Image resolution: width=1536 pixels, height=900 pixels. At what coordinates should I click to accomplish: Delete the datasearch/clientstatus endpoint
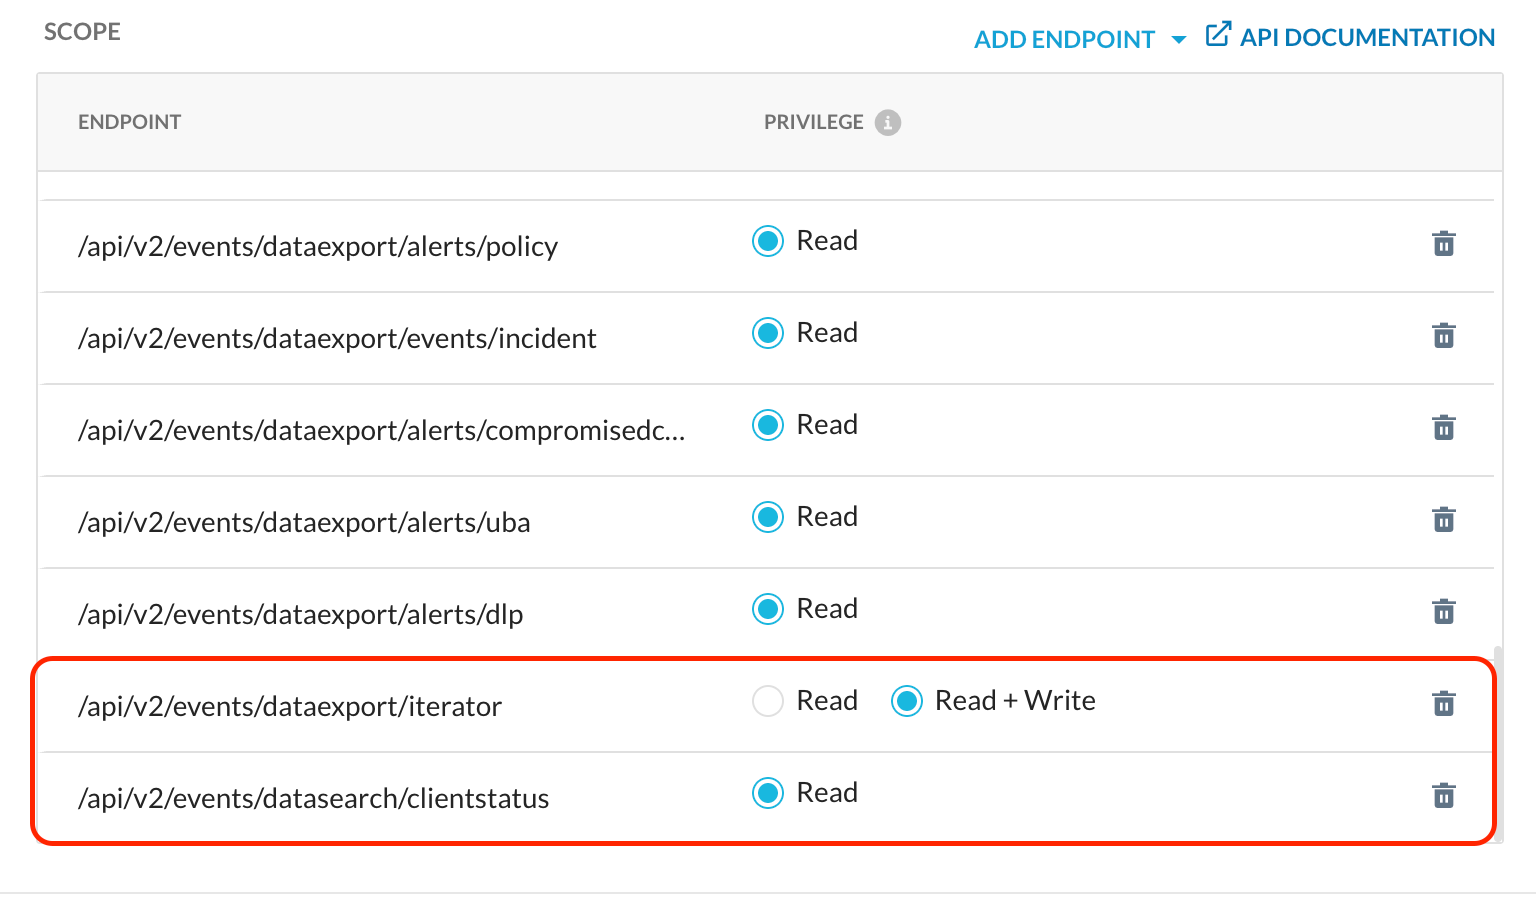click(1443, 795)
